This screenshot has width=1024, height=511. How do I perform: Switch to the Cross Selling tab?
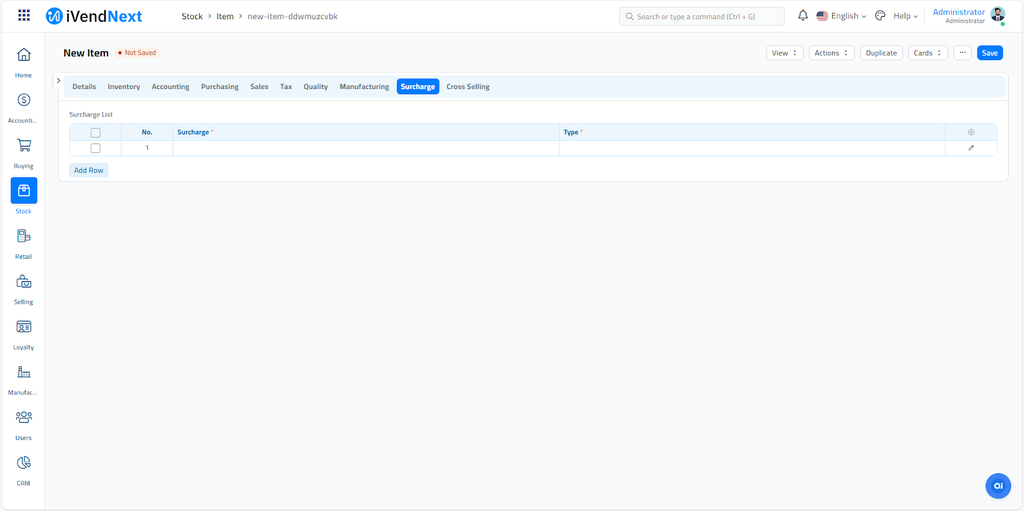click(467, 87)
